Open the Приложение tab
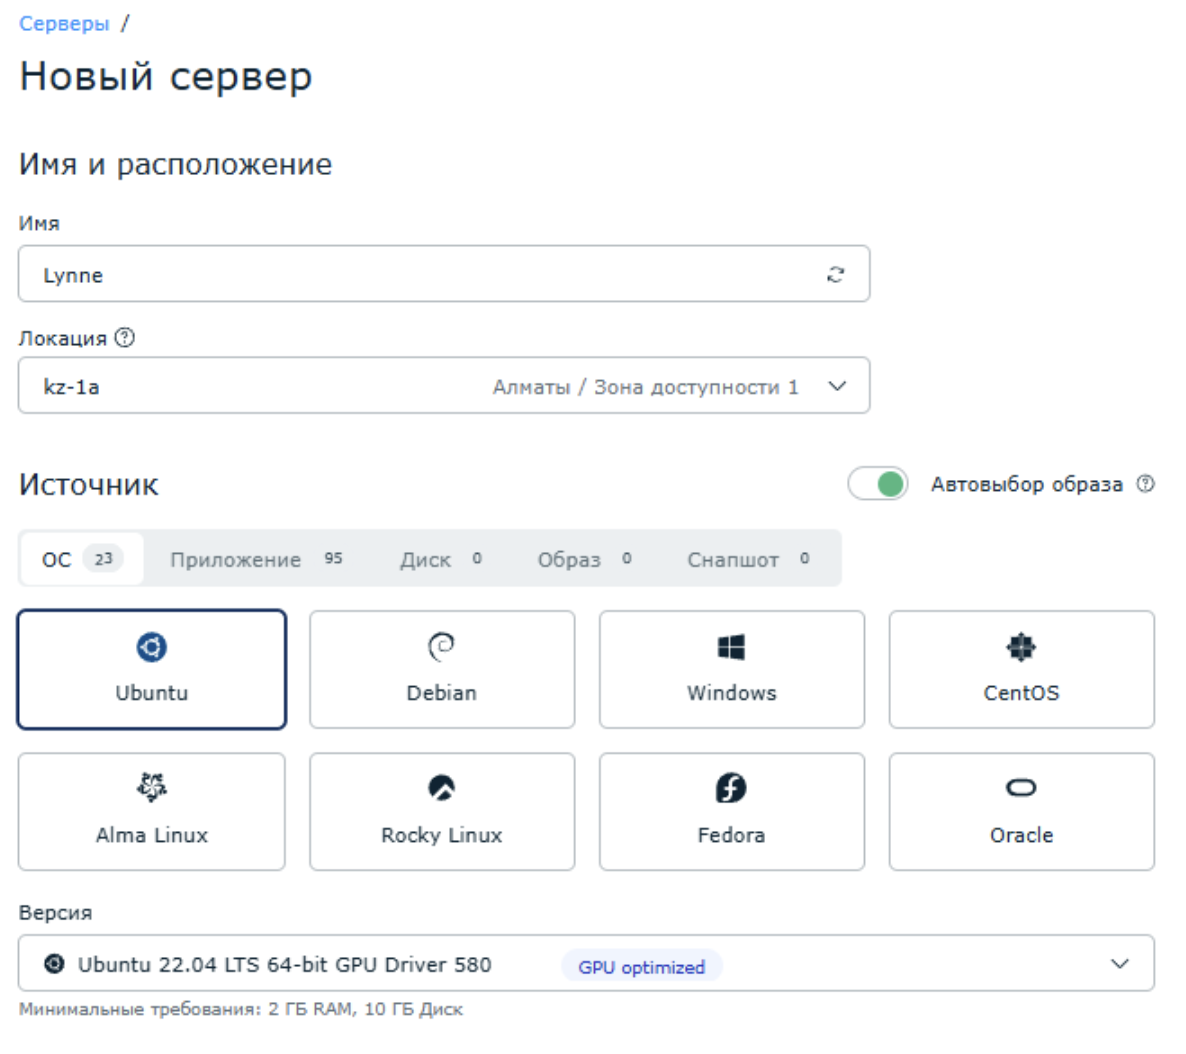This screenshot has height=1054, width=1186. point(256,559)
